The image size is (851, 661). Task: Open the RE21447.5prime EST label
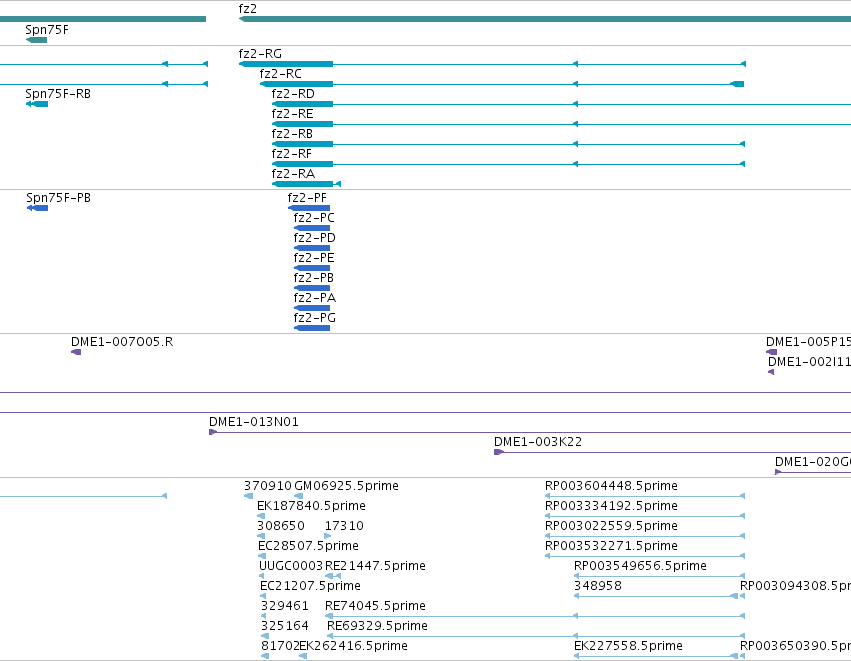click(x=375, y=567)
